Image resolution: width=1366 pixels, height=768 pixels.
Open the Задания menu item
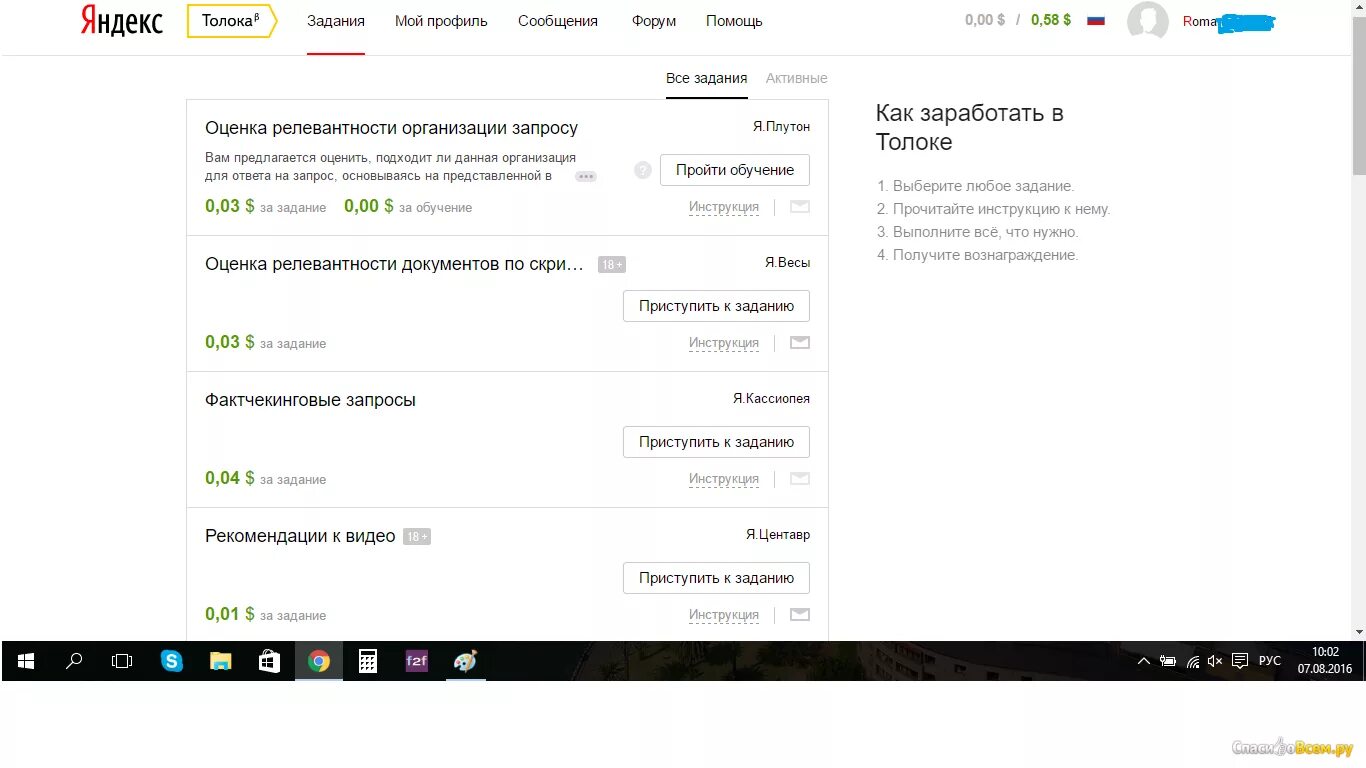pyautogui.click(x=336, y=21)
